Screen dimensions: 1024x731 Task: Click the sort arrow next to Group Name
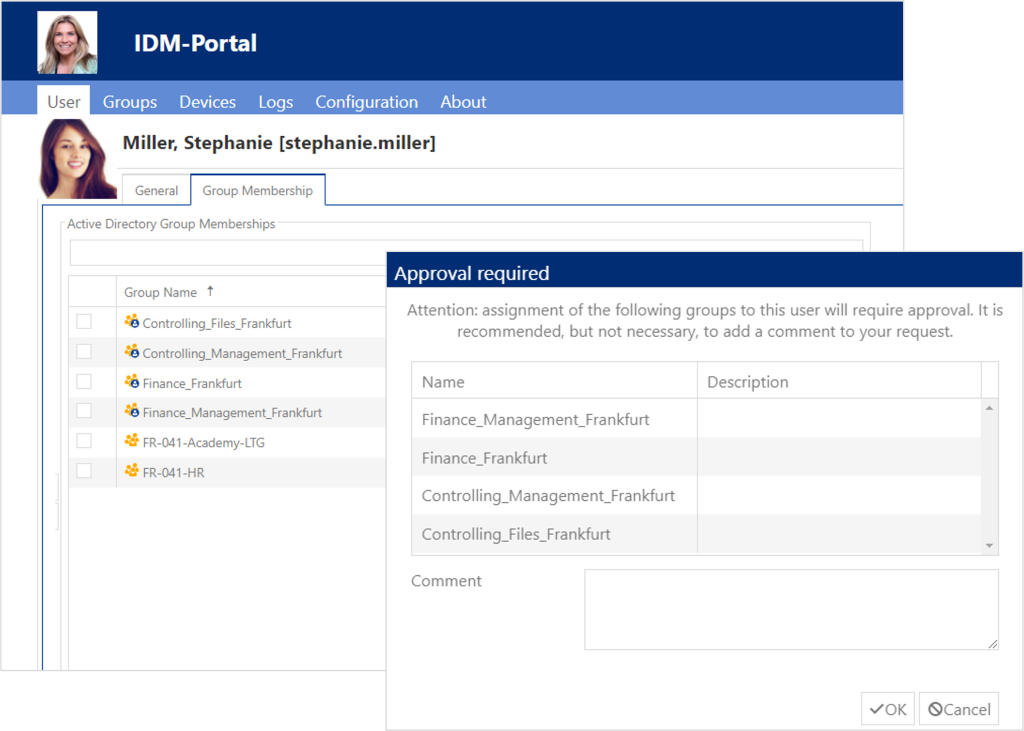tap(210, 291)
